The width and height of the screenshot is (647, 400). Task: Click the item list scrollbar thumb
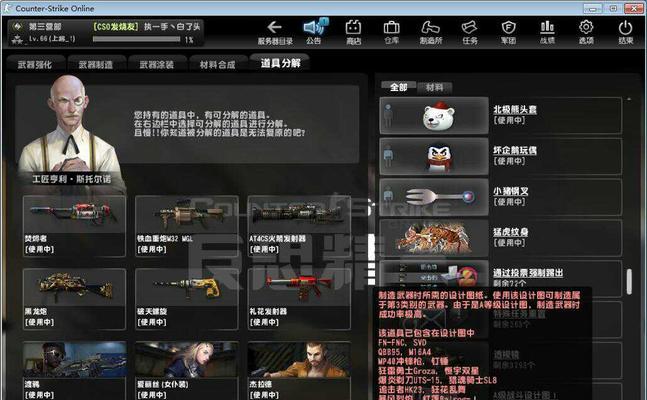click(x=629, y=282)
